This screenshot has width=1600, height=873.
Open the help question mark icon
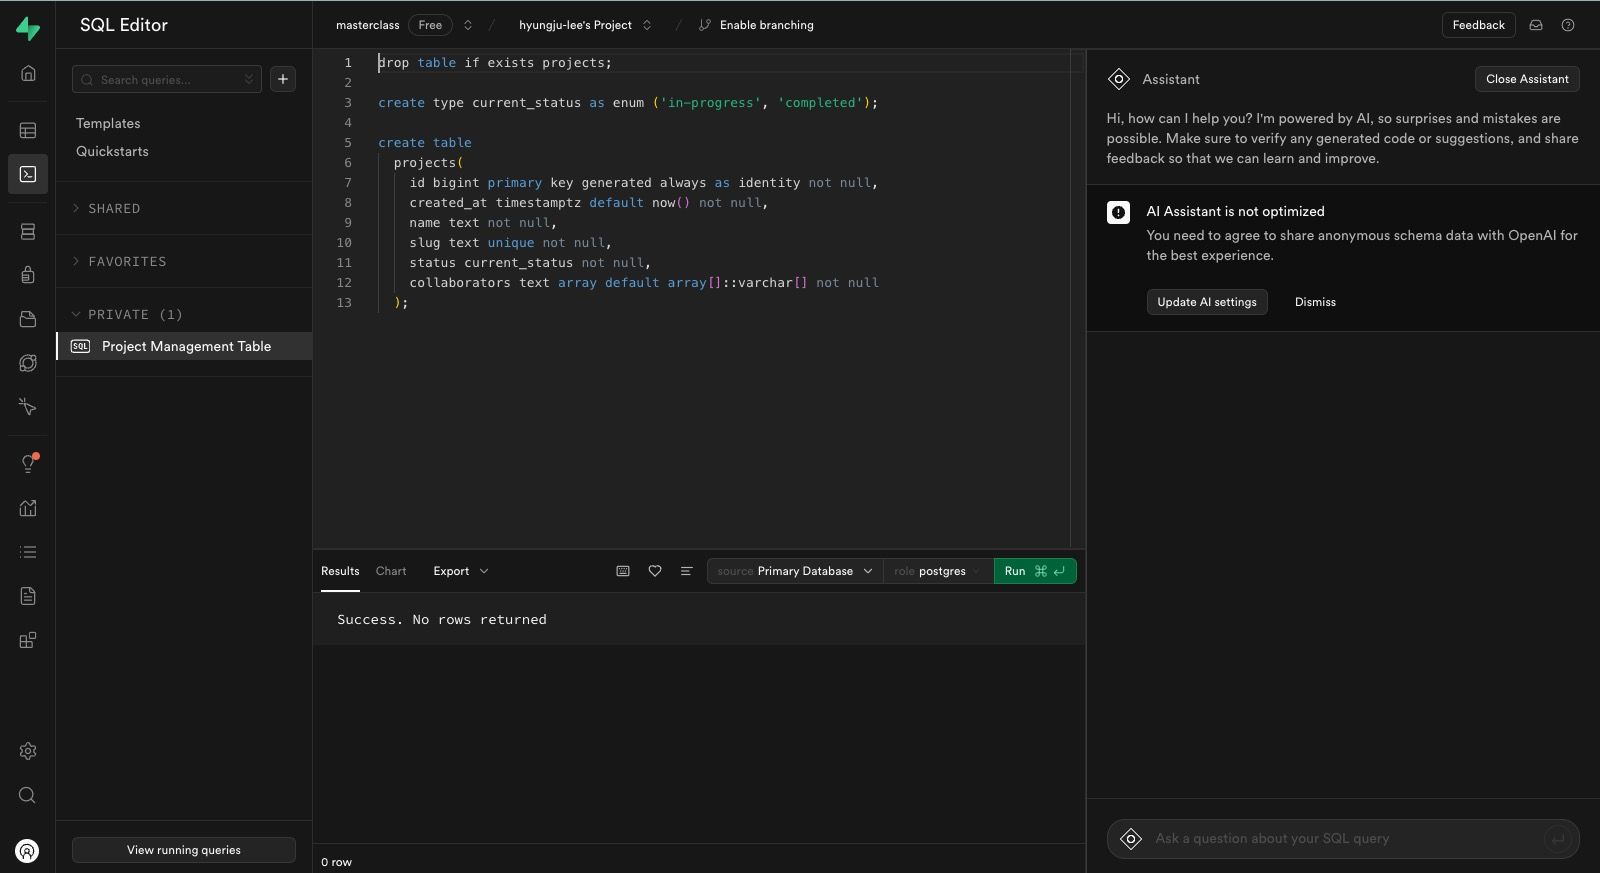point(1568,25)
